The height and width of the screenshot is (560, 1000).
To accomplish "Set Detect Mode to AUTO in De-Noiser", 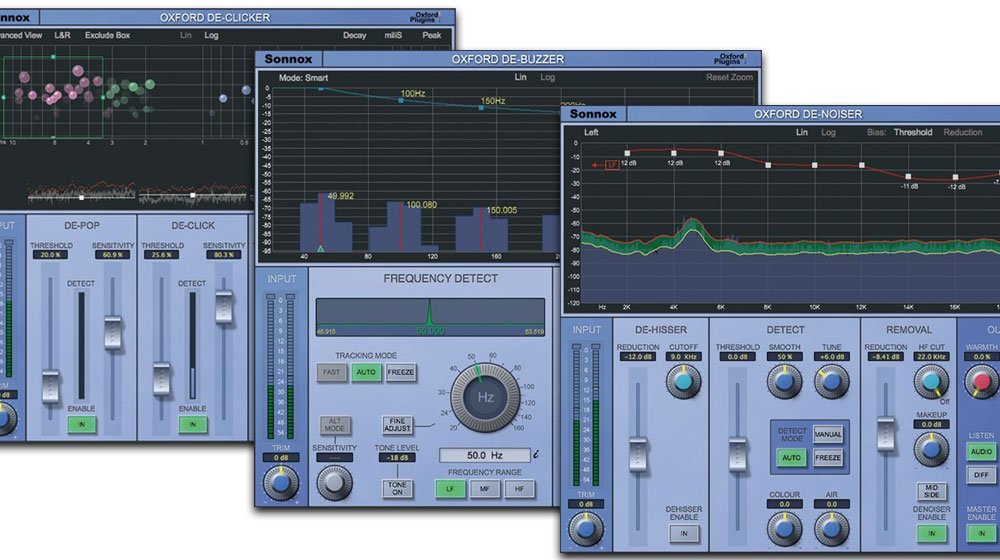I will point(791,457).
